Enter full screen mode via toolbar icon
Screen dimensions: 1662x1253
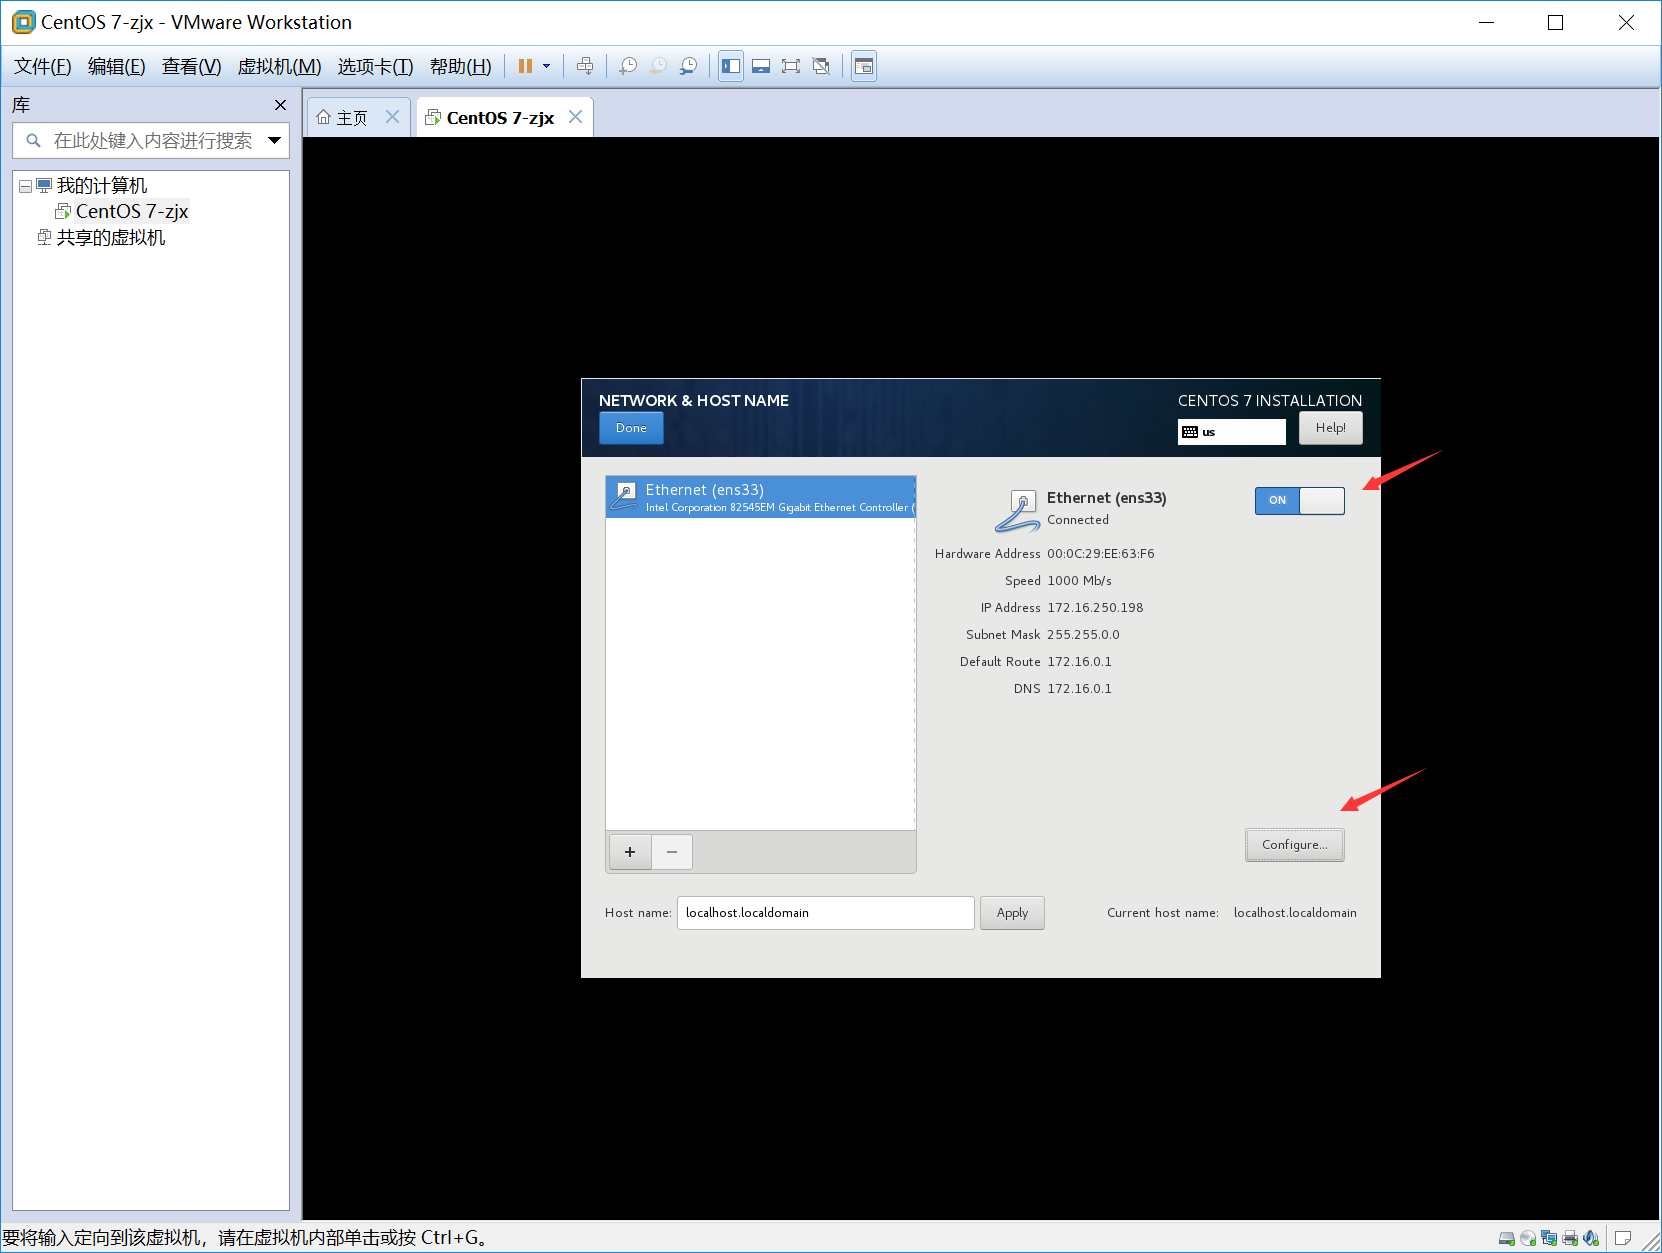point(791,66)
